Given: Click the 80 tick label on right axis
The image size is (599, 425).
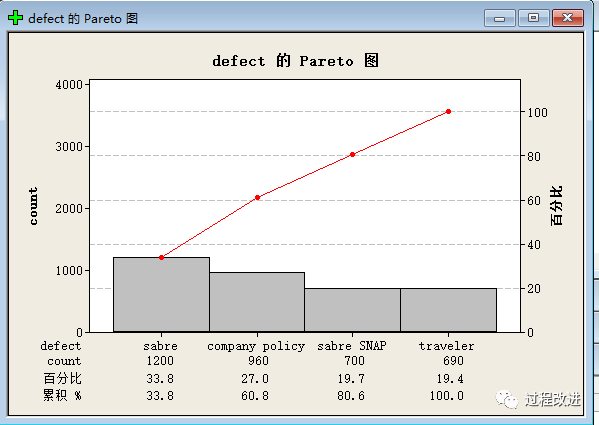Looking at the screenshot, I should [534, 157].
